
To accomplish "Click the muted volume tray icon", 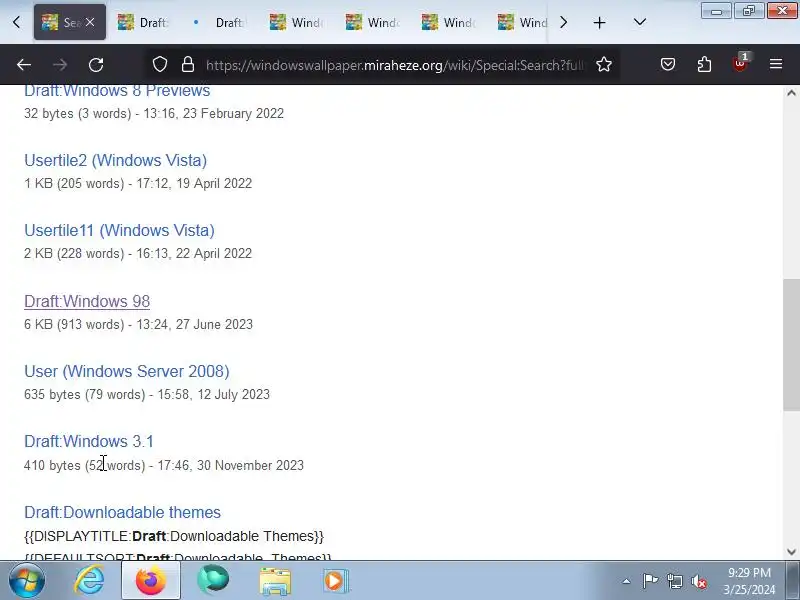I will (699, 581).
